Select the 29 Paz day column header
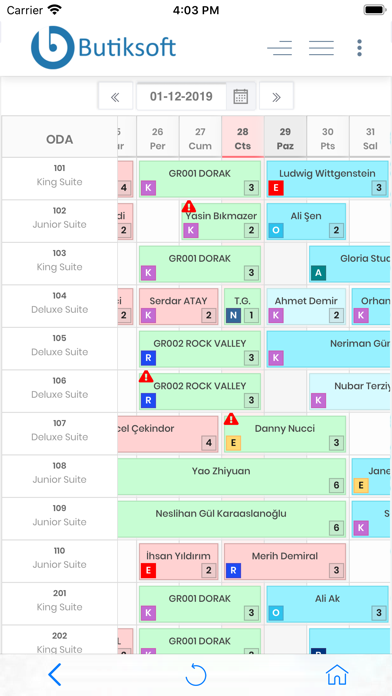Image resolution: width=392 pixels, height=696 pixels. pyautogui.click(x=285, y=138)
